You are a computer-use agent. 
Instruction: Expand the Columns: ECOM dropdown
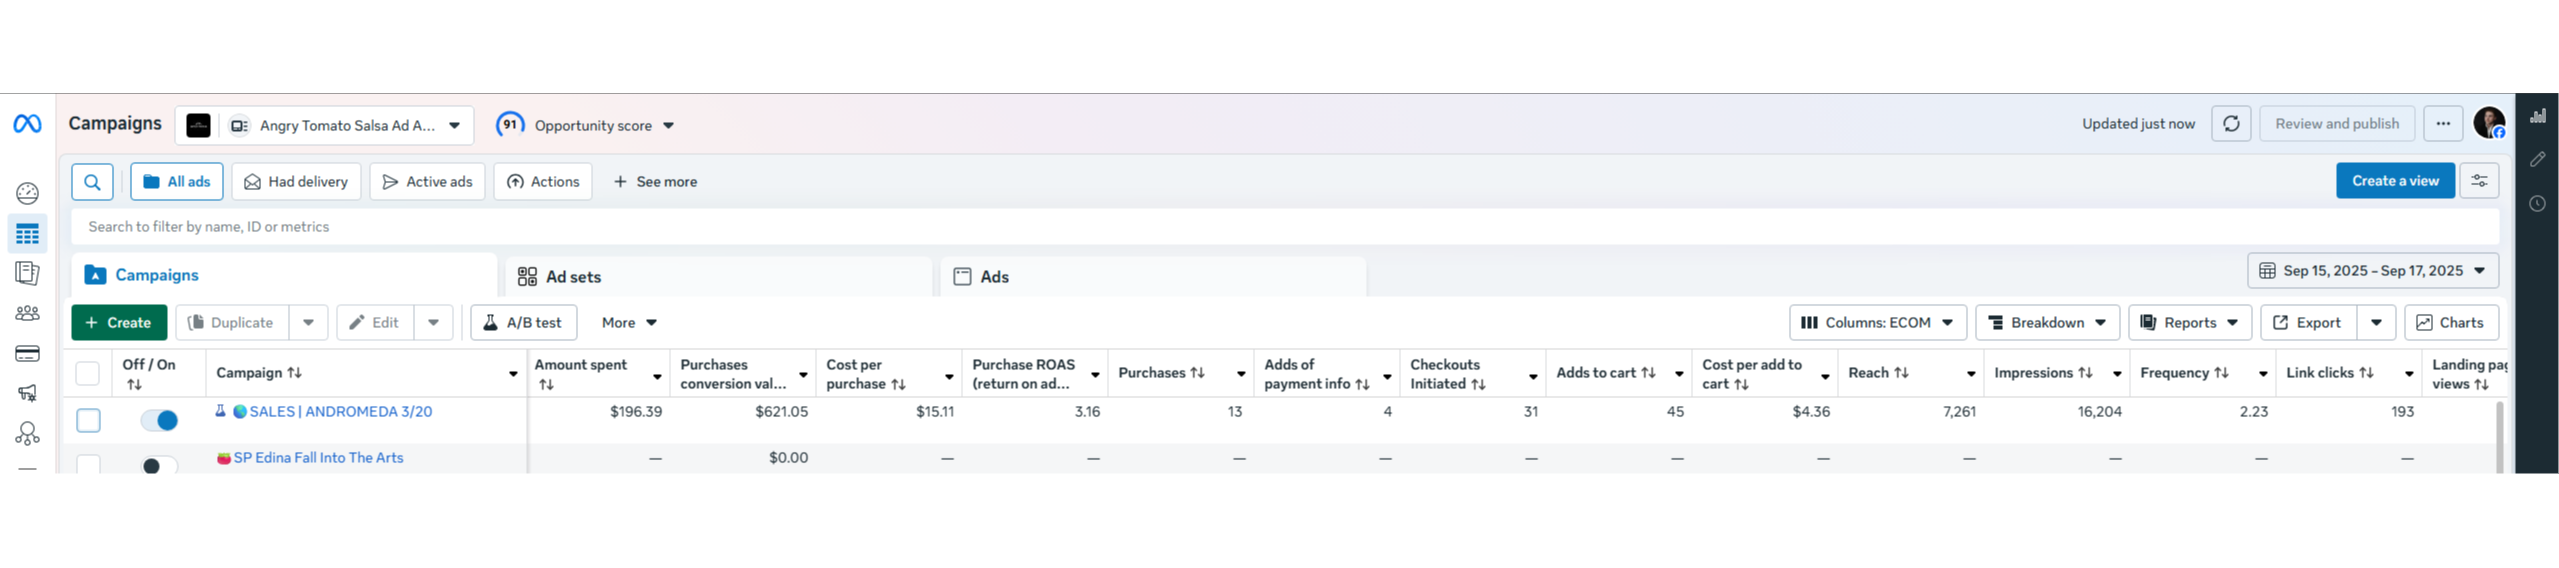tap(1876, 323)
